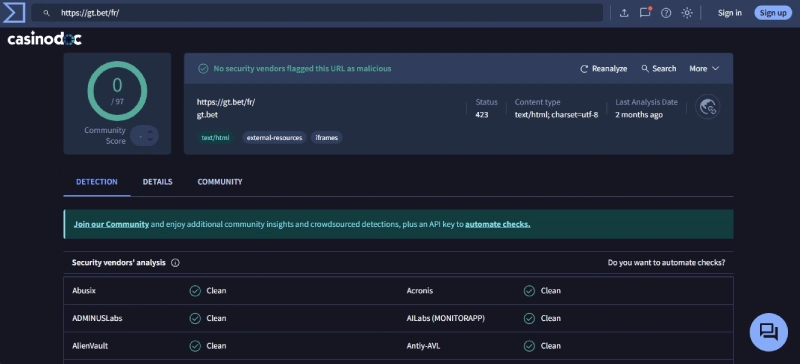Screen dimensions: 800x364
Task: Toggle the light/dark theme sun icon
Action: click(687, 13)
